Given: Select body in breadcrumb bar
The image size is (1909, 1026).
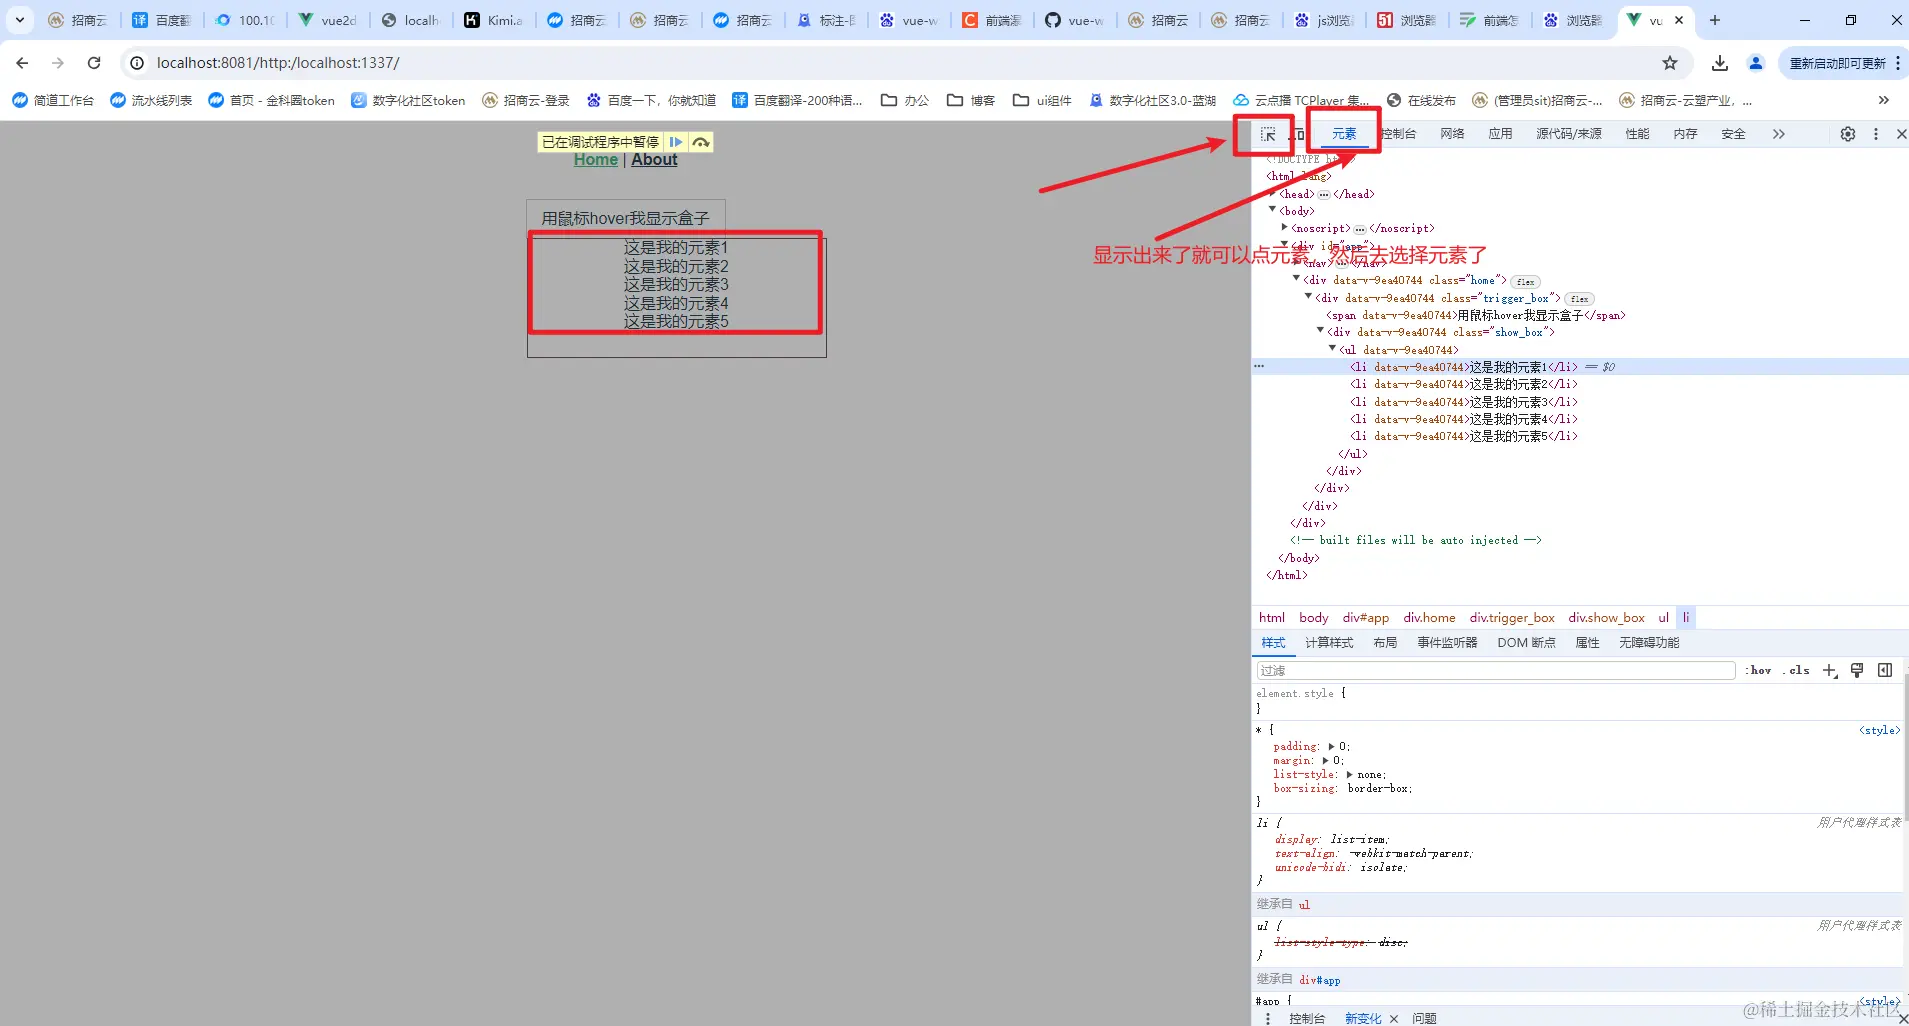Looking at the screenshot, I should (x=1314, y=618).
